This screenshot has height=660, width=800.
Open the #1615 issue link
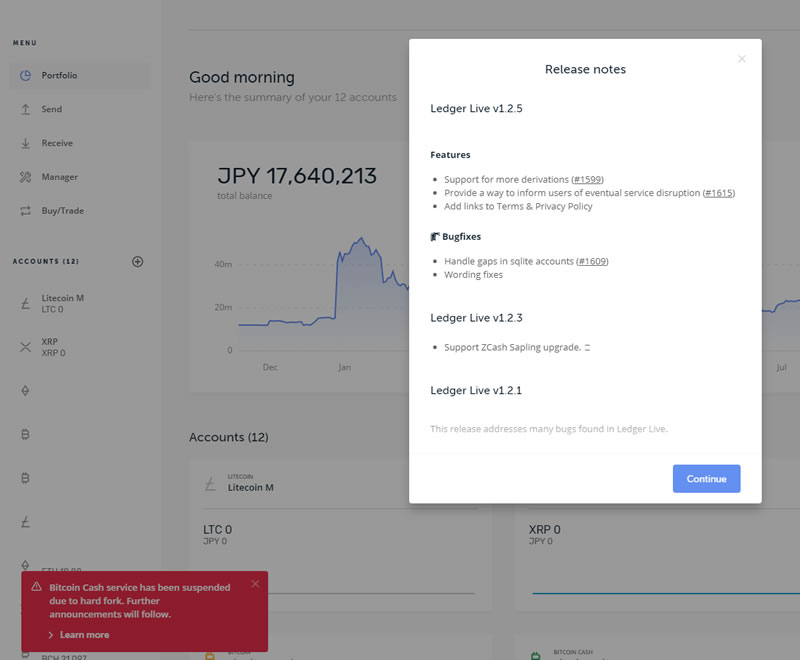coord(719,193)
